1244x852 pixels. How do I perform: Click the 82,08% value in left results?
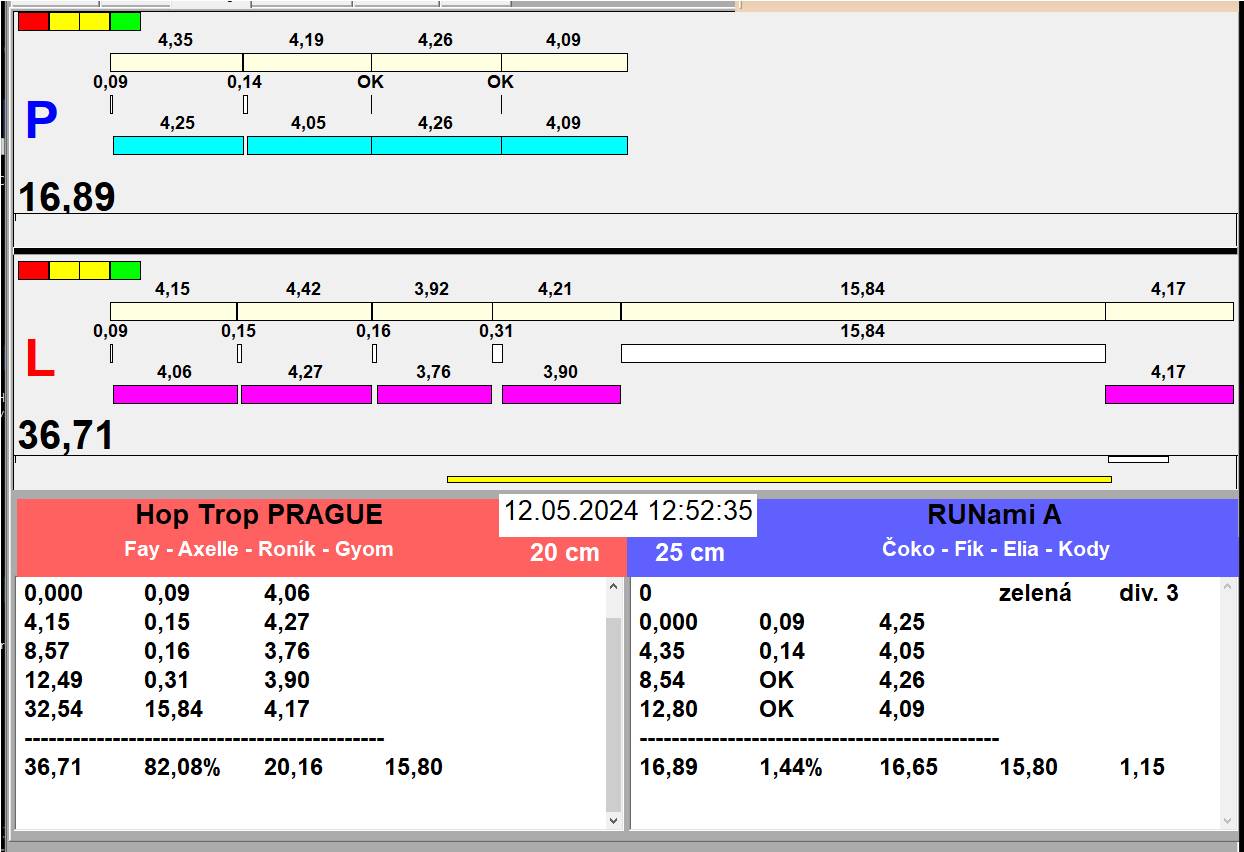[x=182, y=768]
